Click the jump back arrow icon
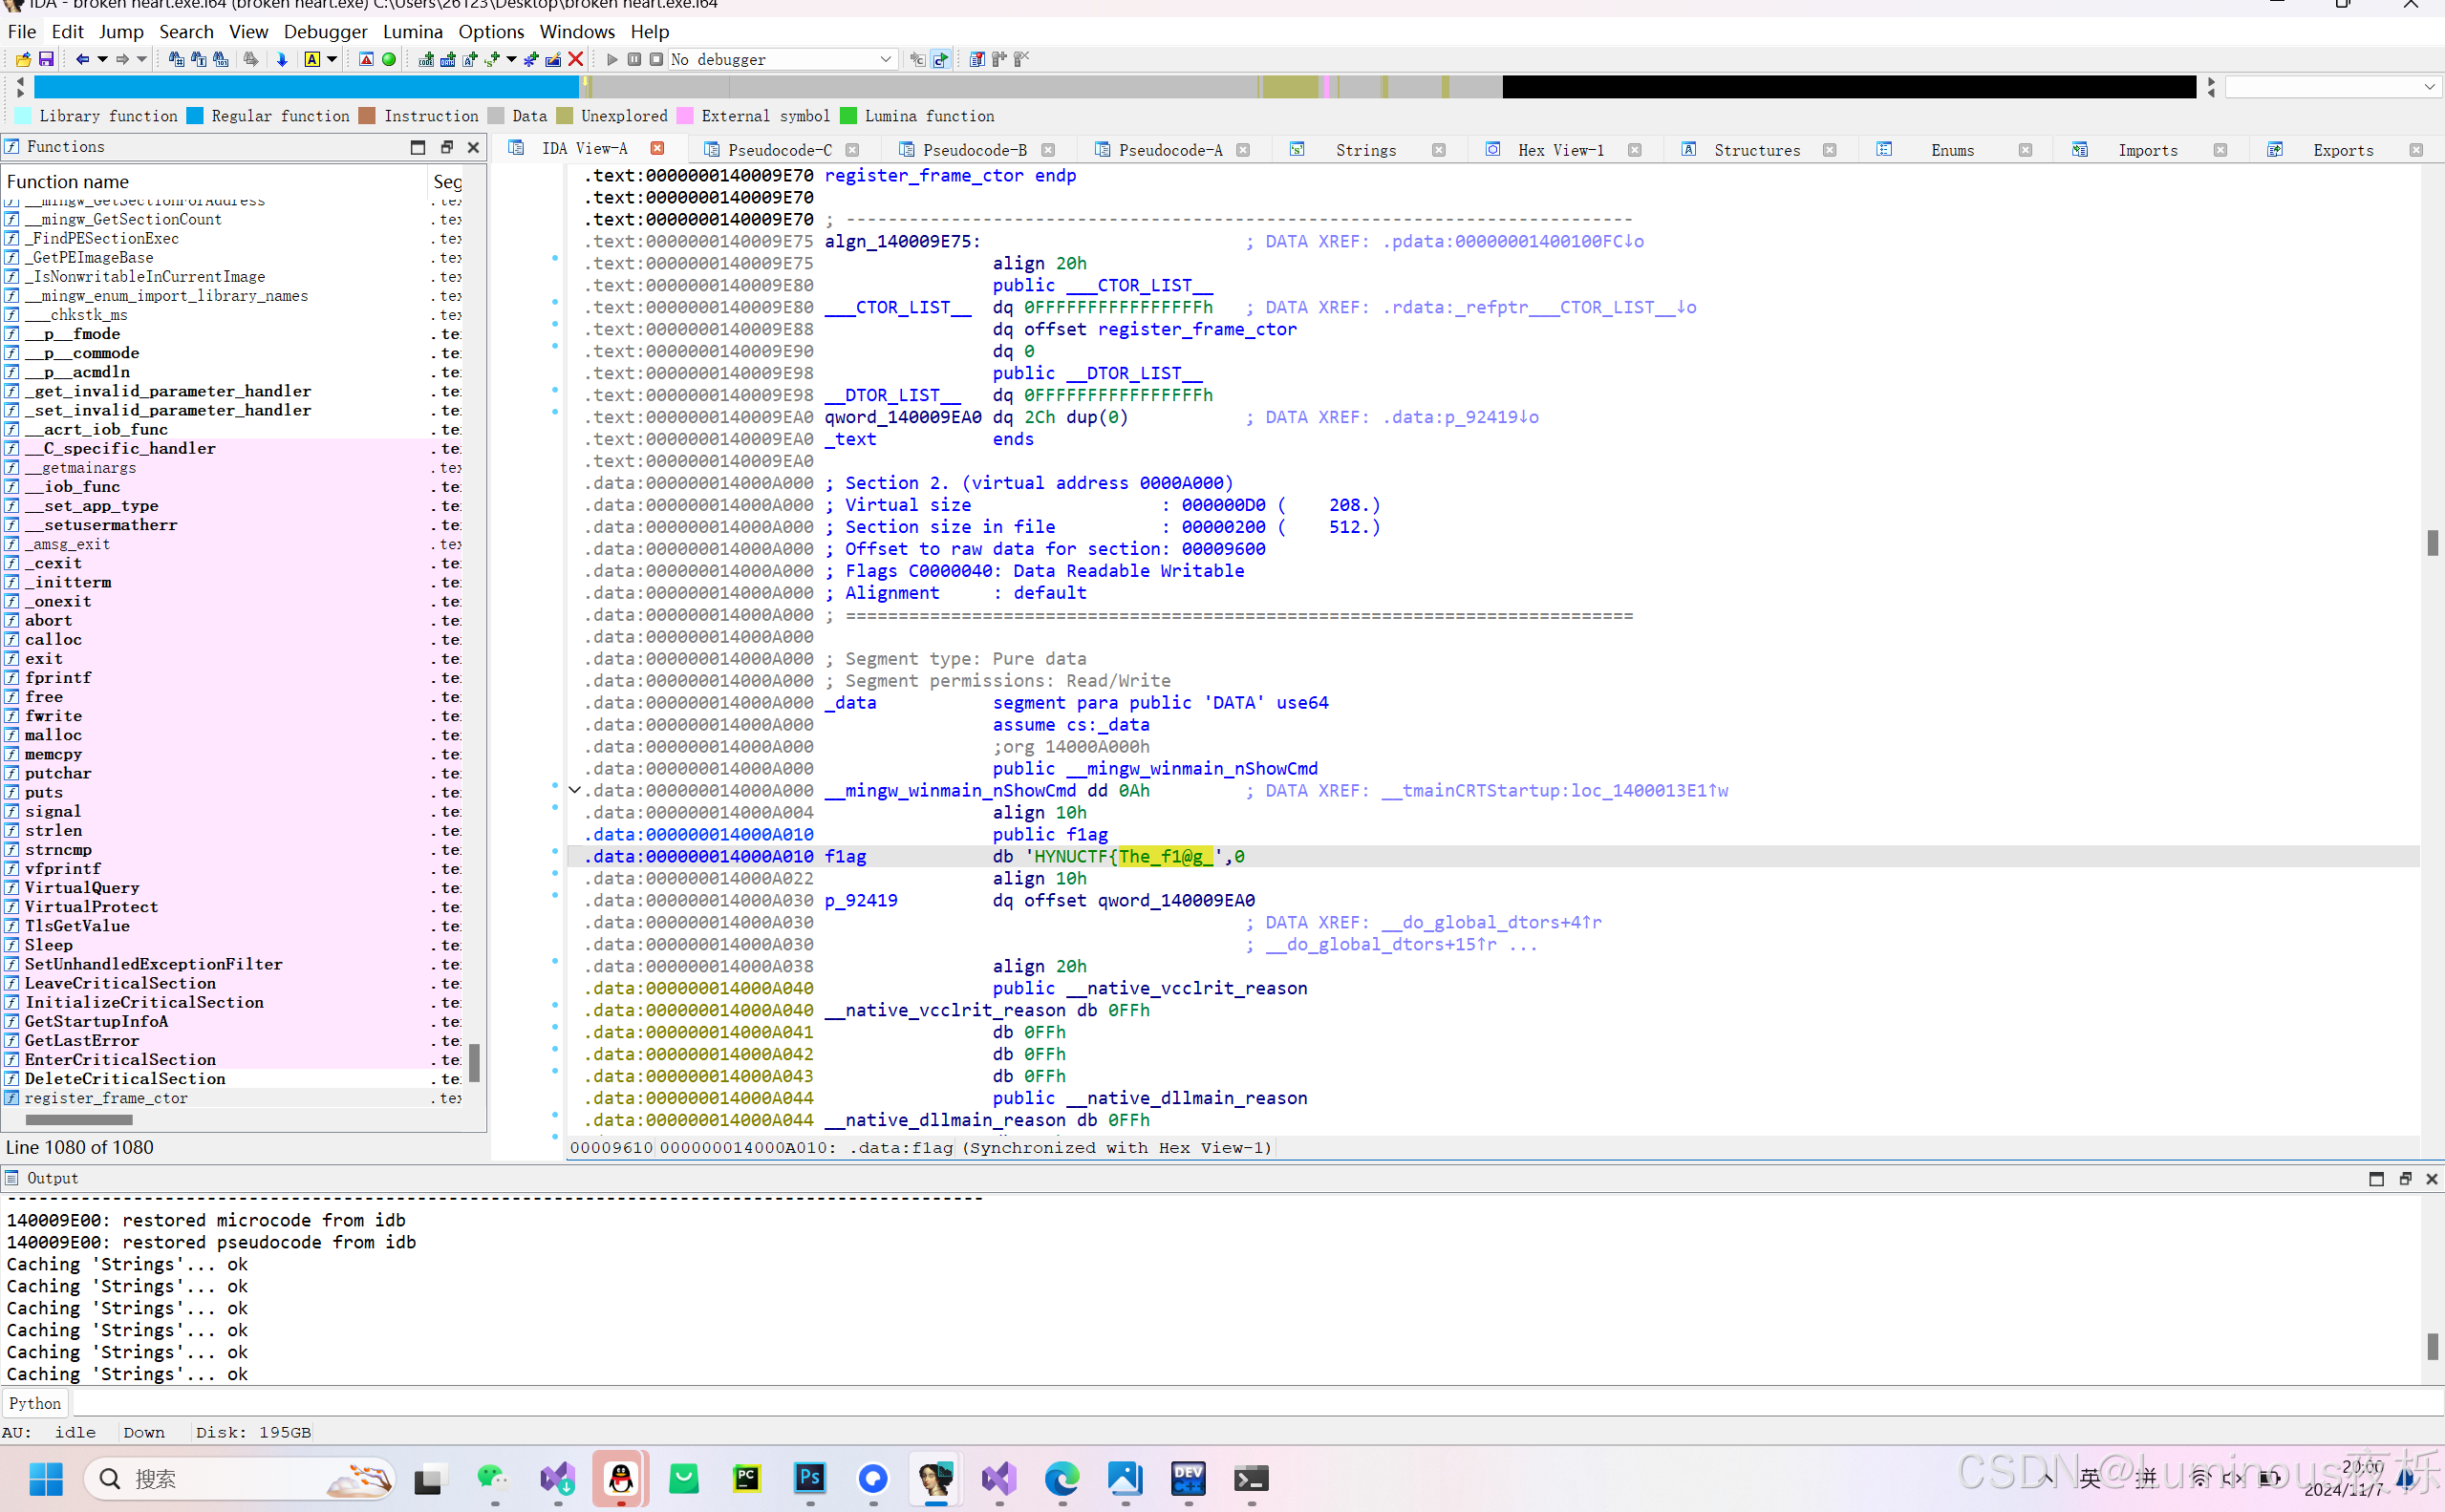The image size is (2445, 1512). coord(82,59)
